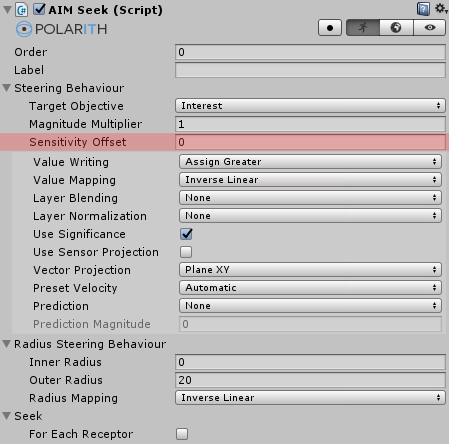Viewport: 449px width, 444px height.
Task: Open the Vector Projection dropdown
Action: pyautogui.click(x=310, y=270)
